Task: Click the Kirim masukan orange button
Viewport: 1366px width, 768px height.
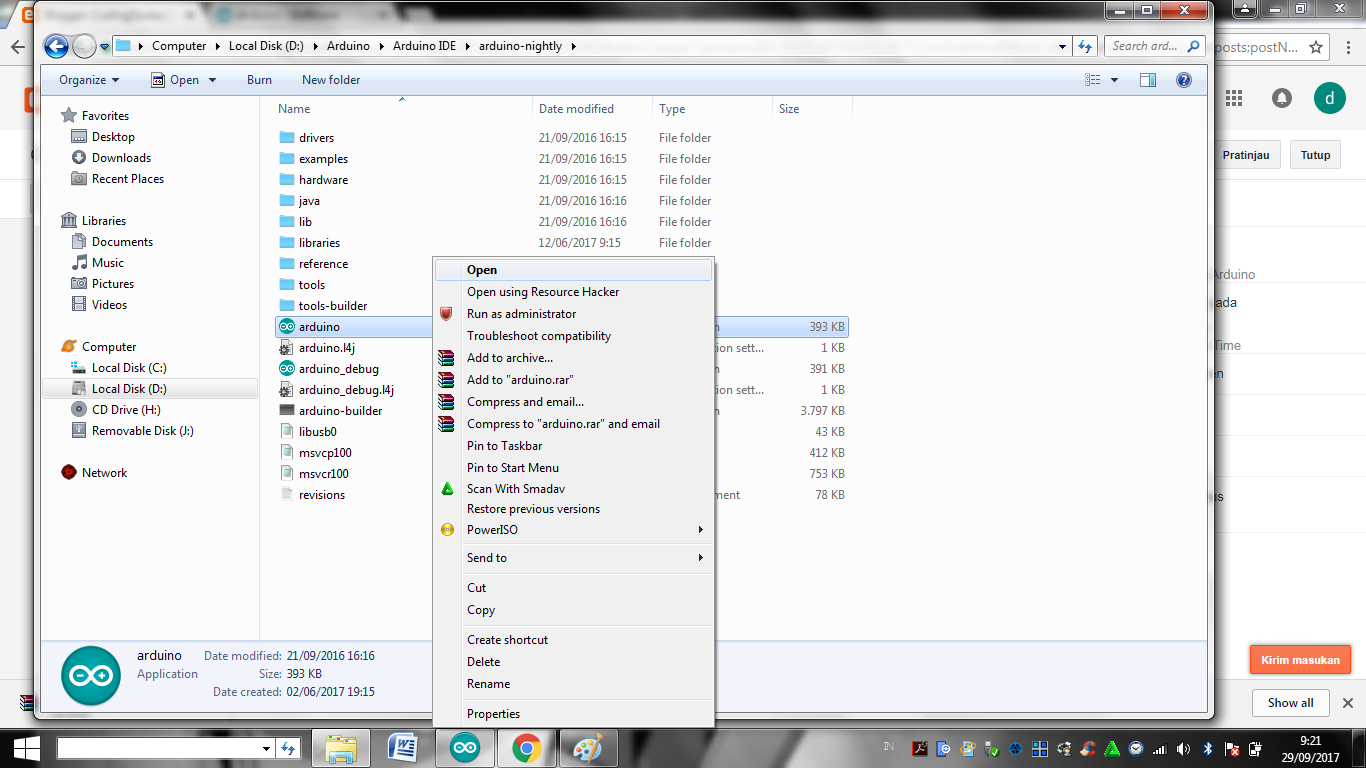Action: [1300, 659]
